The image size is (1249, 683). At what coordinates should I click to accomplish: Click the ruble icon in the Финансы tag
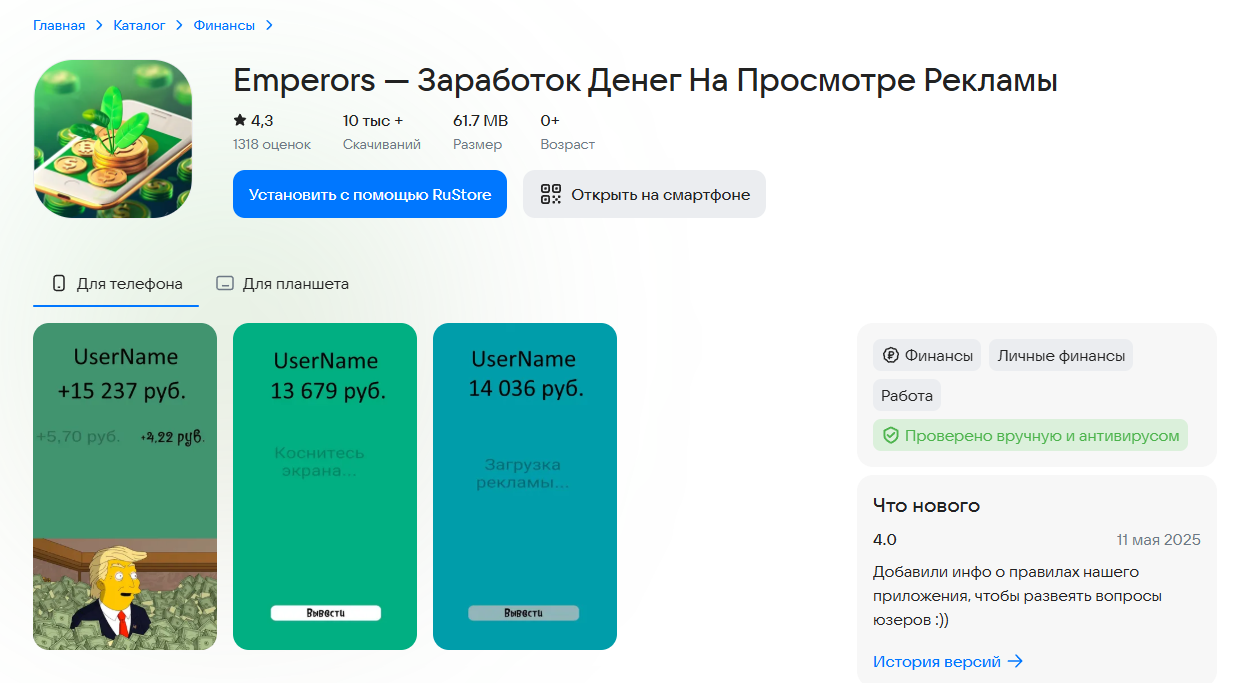click(x=889, y=353)
